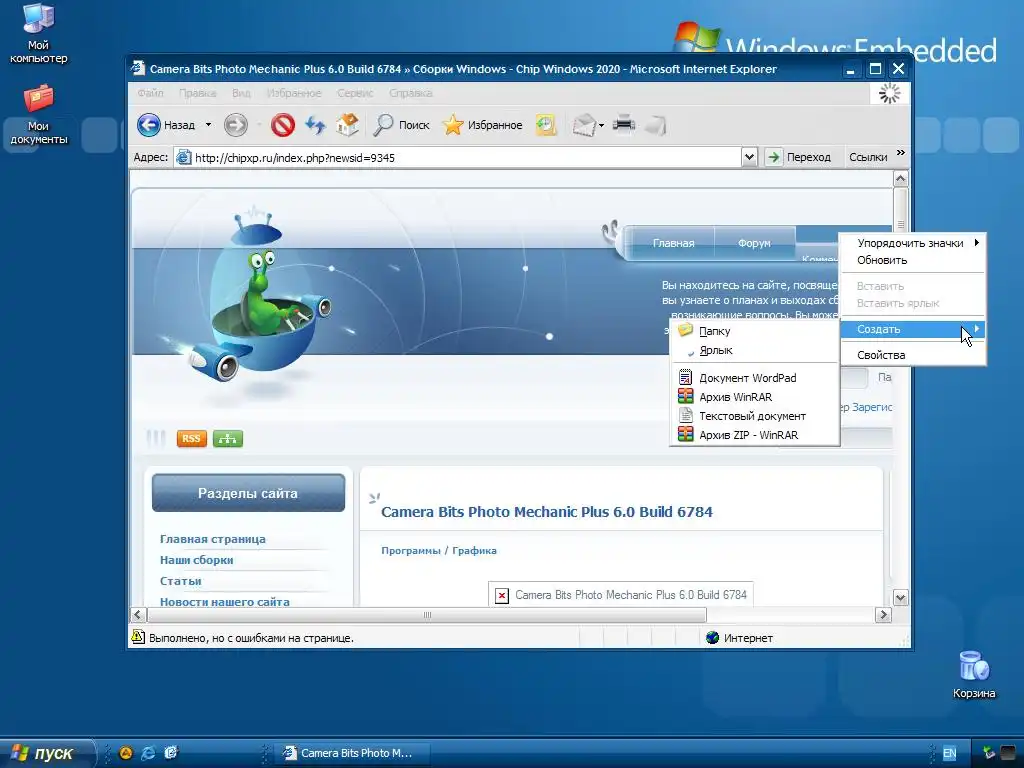1024x768 pixels.
Task: Open the Mail button dropdown arrow
Action: tap(601, 125)
